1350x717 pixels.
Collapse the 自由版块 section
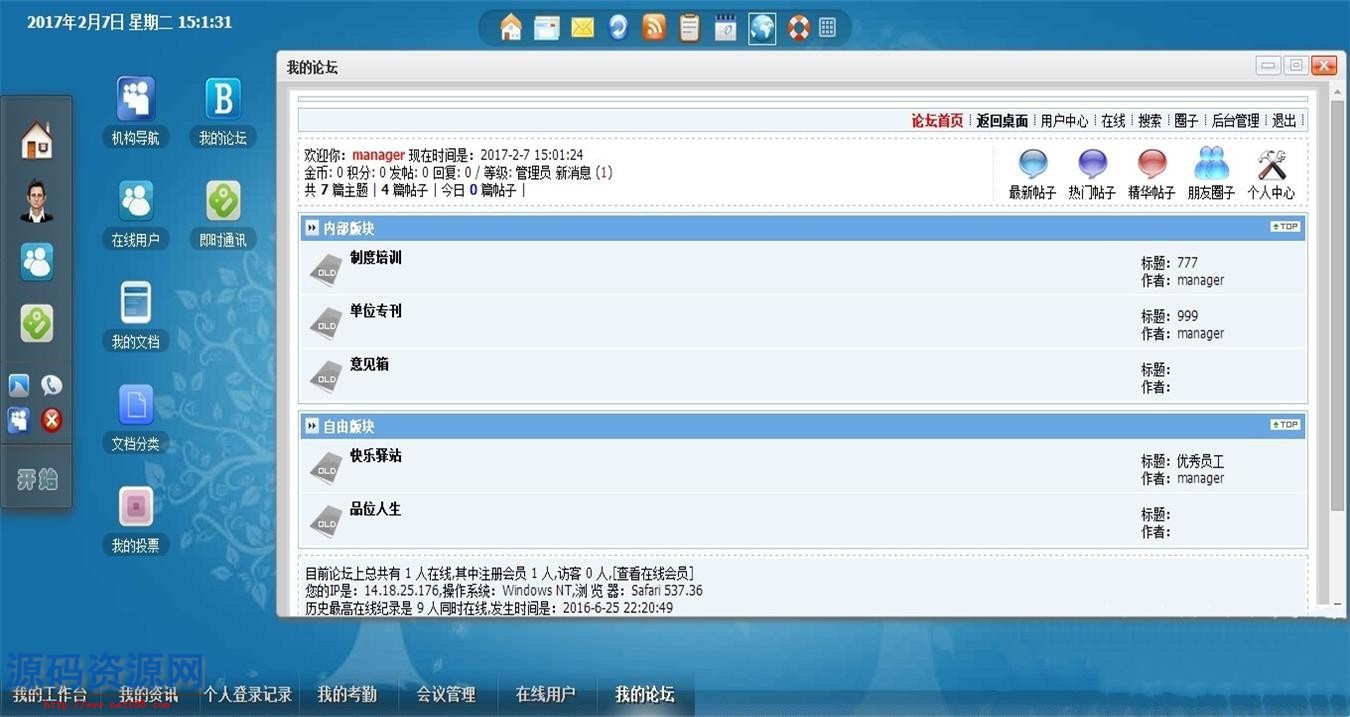[312, 426]
